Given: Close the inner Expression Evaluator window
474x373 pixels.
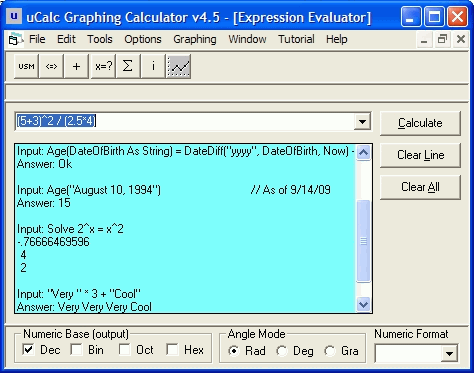Looking at the screenshot, I should [x=461, y=39].
